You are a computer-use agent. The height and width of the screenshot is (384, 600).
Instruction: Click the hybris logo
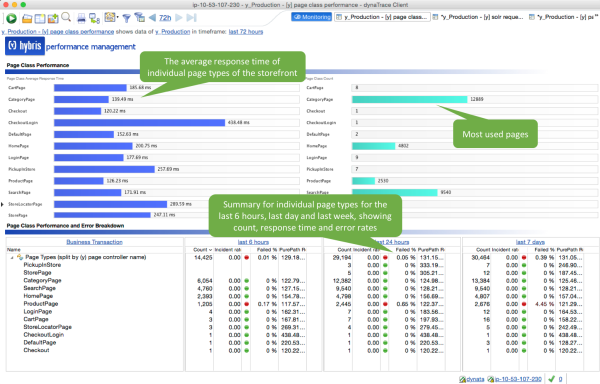point(25,46)
